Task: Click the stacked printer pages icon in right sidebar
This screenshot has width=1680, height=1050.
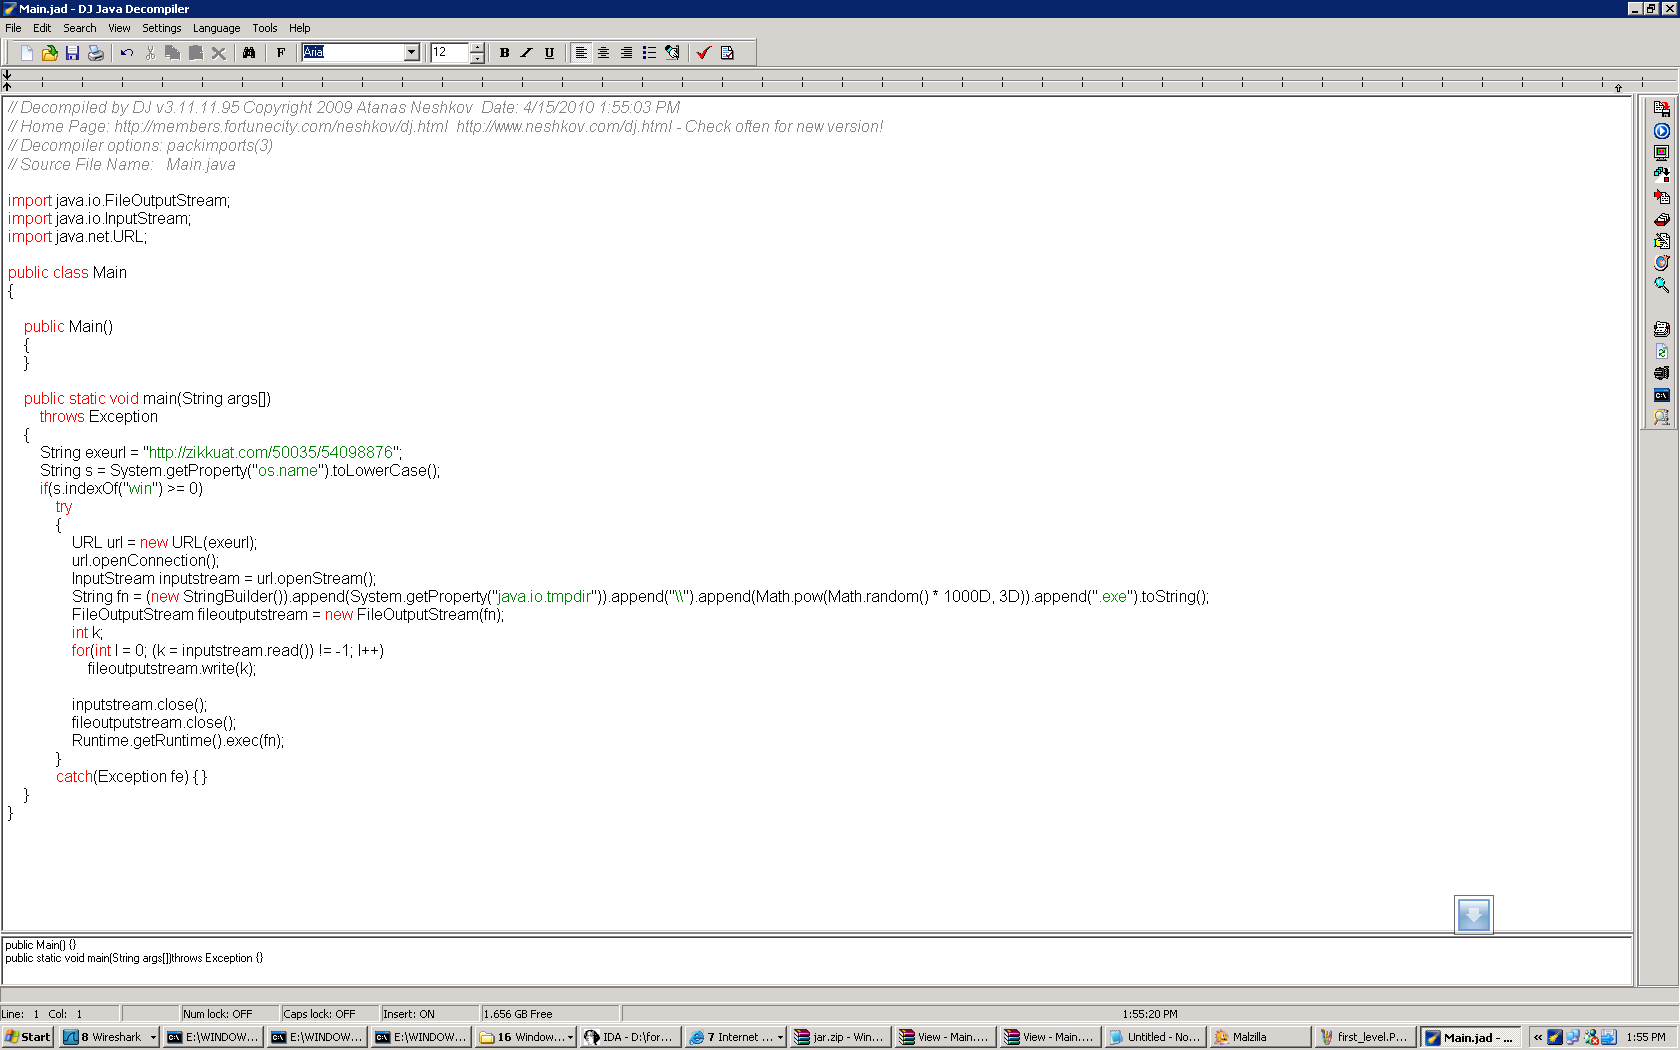Action: (1661, 329)
